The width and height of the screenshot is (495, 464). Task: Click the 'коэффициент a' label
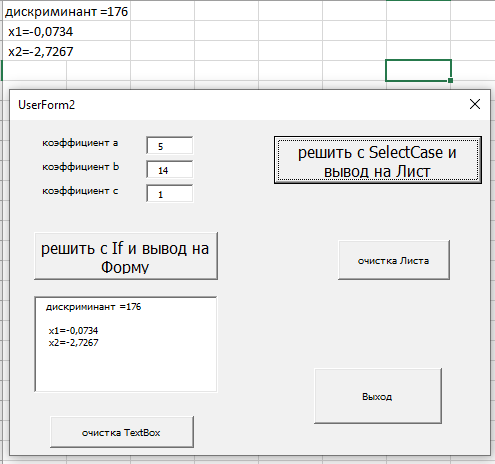pos(80,143)
